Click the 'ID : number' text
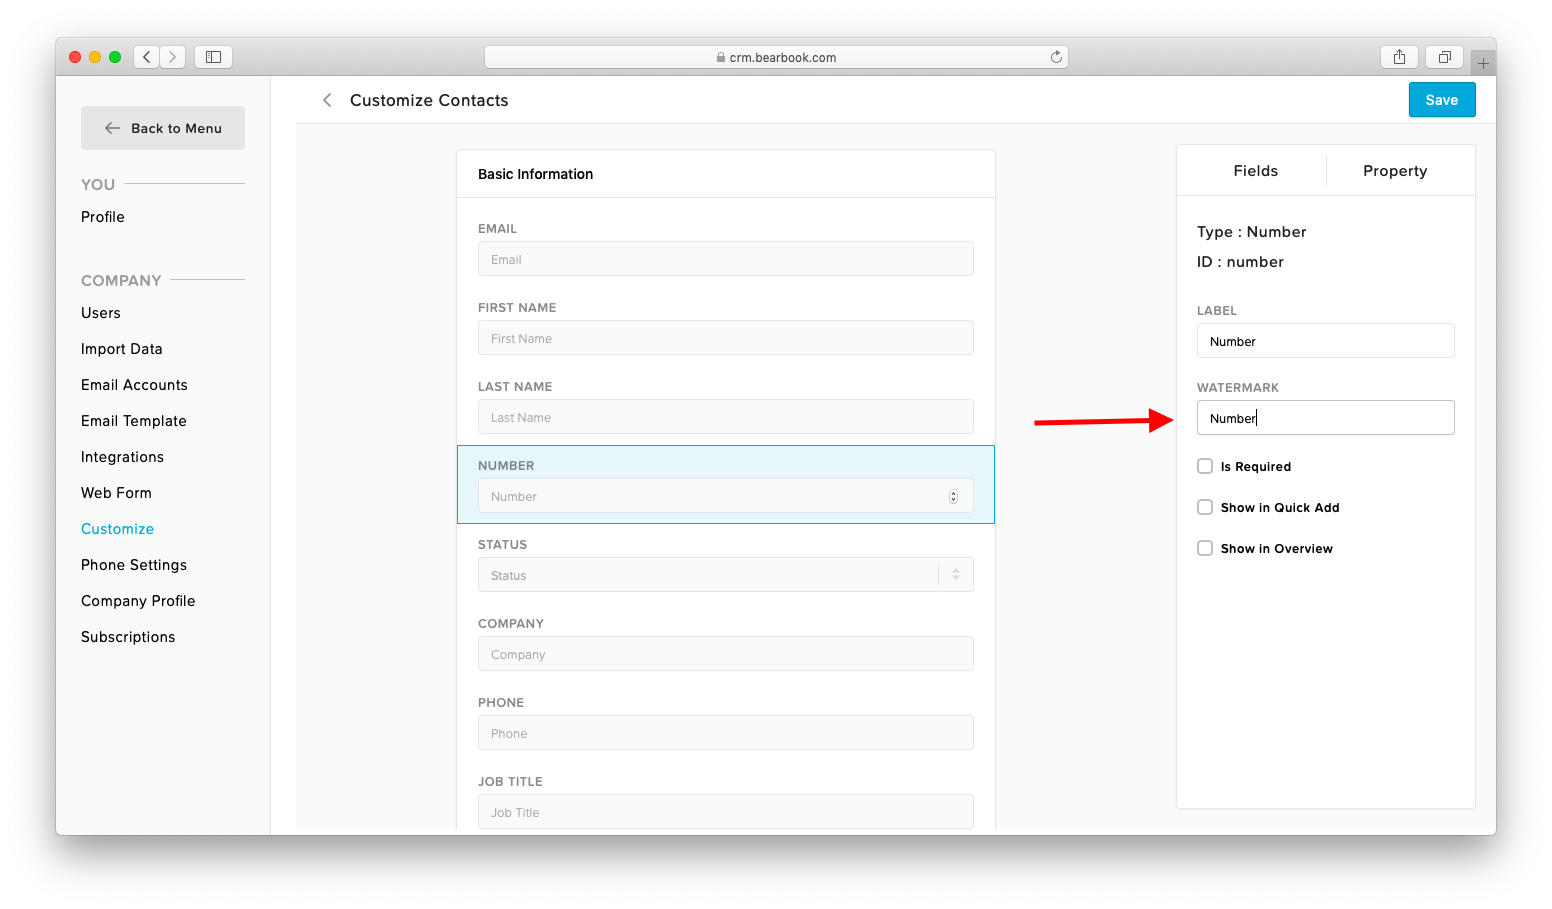Image resolution: width=1552 pixels, height=909 pixels. [x=1240, y=262]
